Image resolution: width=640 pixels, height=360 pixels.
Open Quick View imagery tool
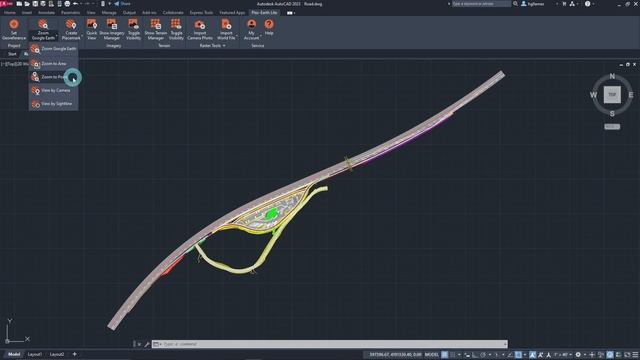(92, 29)
